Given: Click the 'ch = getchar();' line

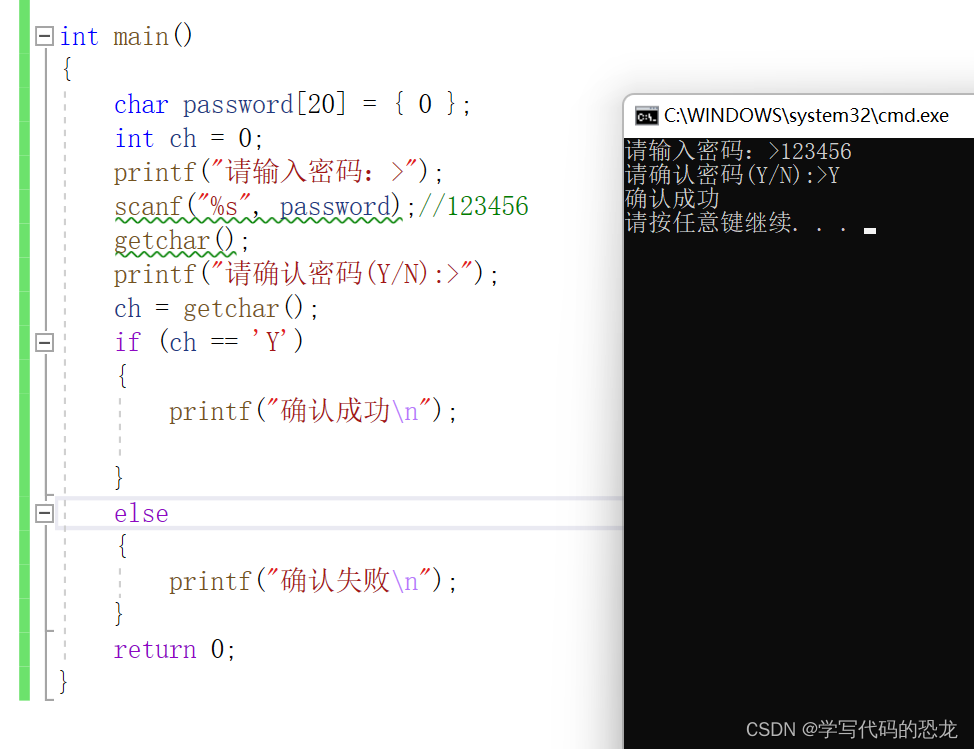Looking at the screenshot, I should 216,309.
